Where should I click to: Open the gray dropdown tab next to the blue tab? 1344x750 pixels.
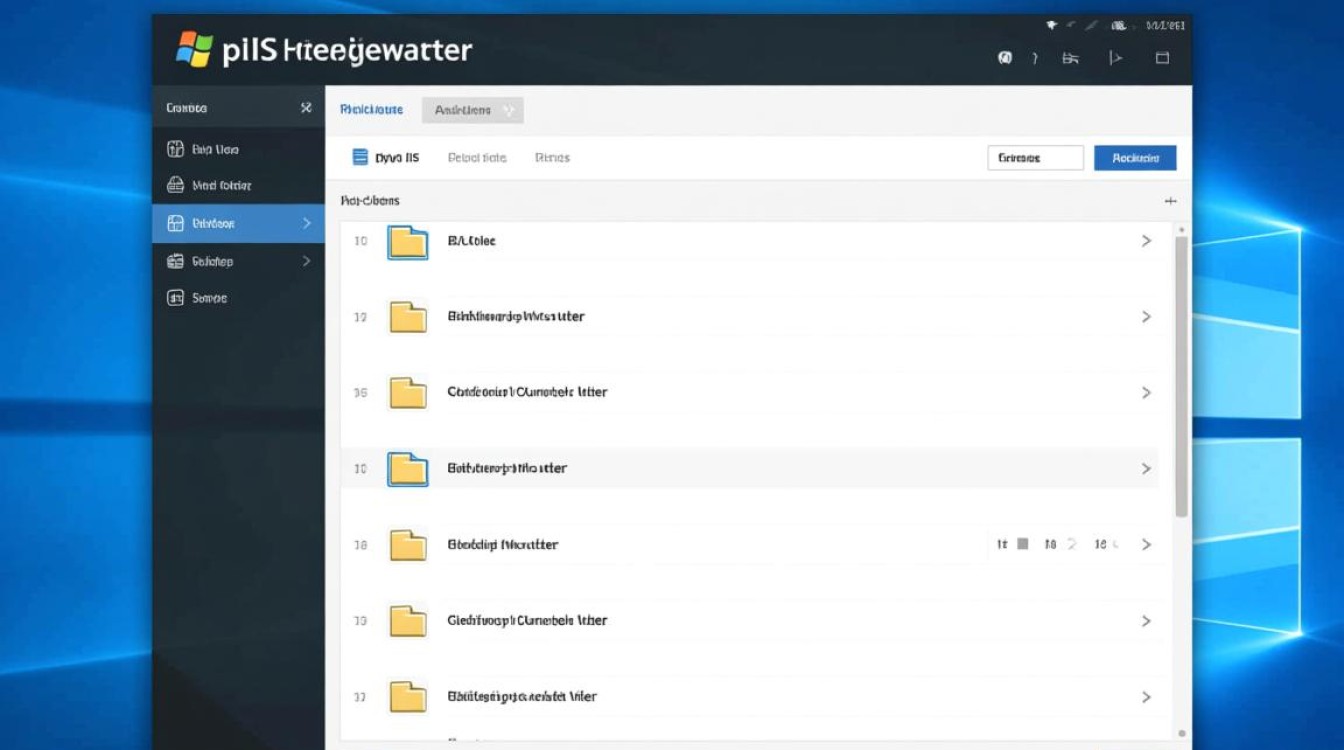click(x=473, y=110)
